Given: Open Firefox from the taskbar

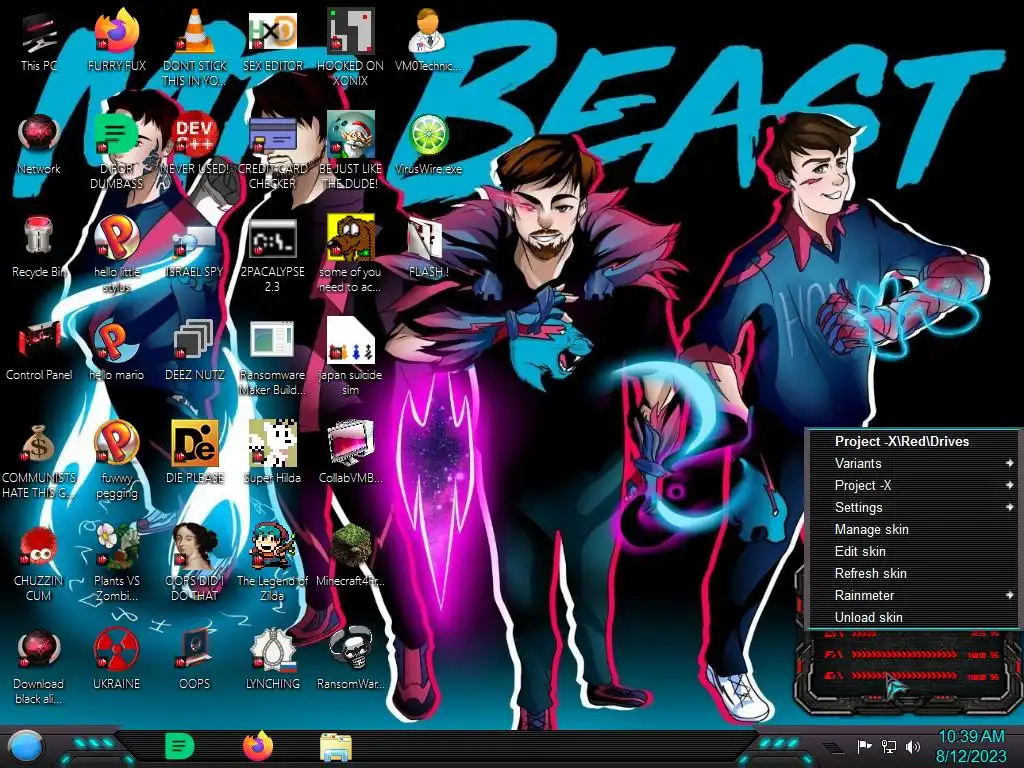Looking at the screenshot, I should click(258, 746).
